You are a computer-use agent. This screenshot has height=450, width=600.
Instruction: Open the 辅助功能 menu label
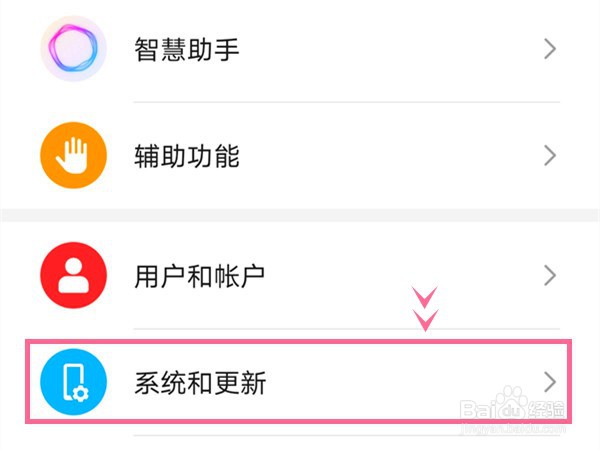[187, 157]
